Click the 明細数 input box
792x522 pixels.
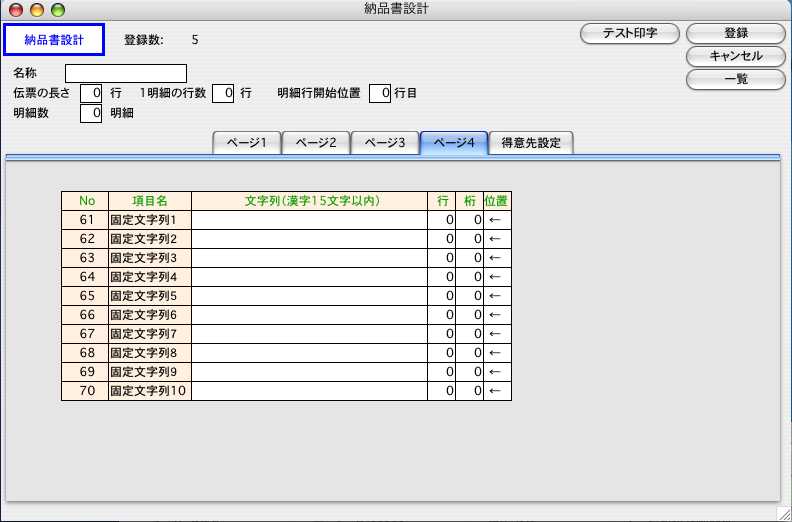(91, 113)
